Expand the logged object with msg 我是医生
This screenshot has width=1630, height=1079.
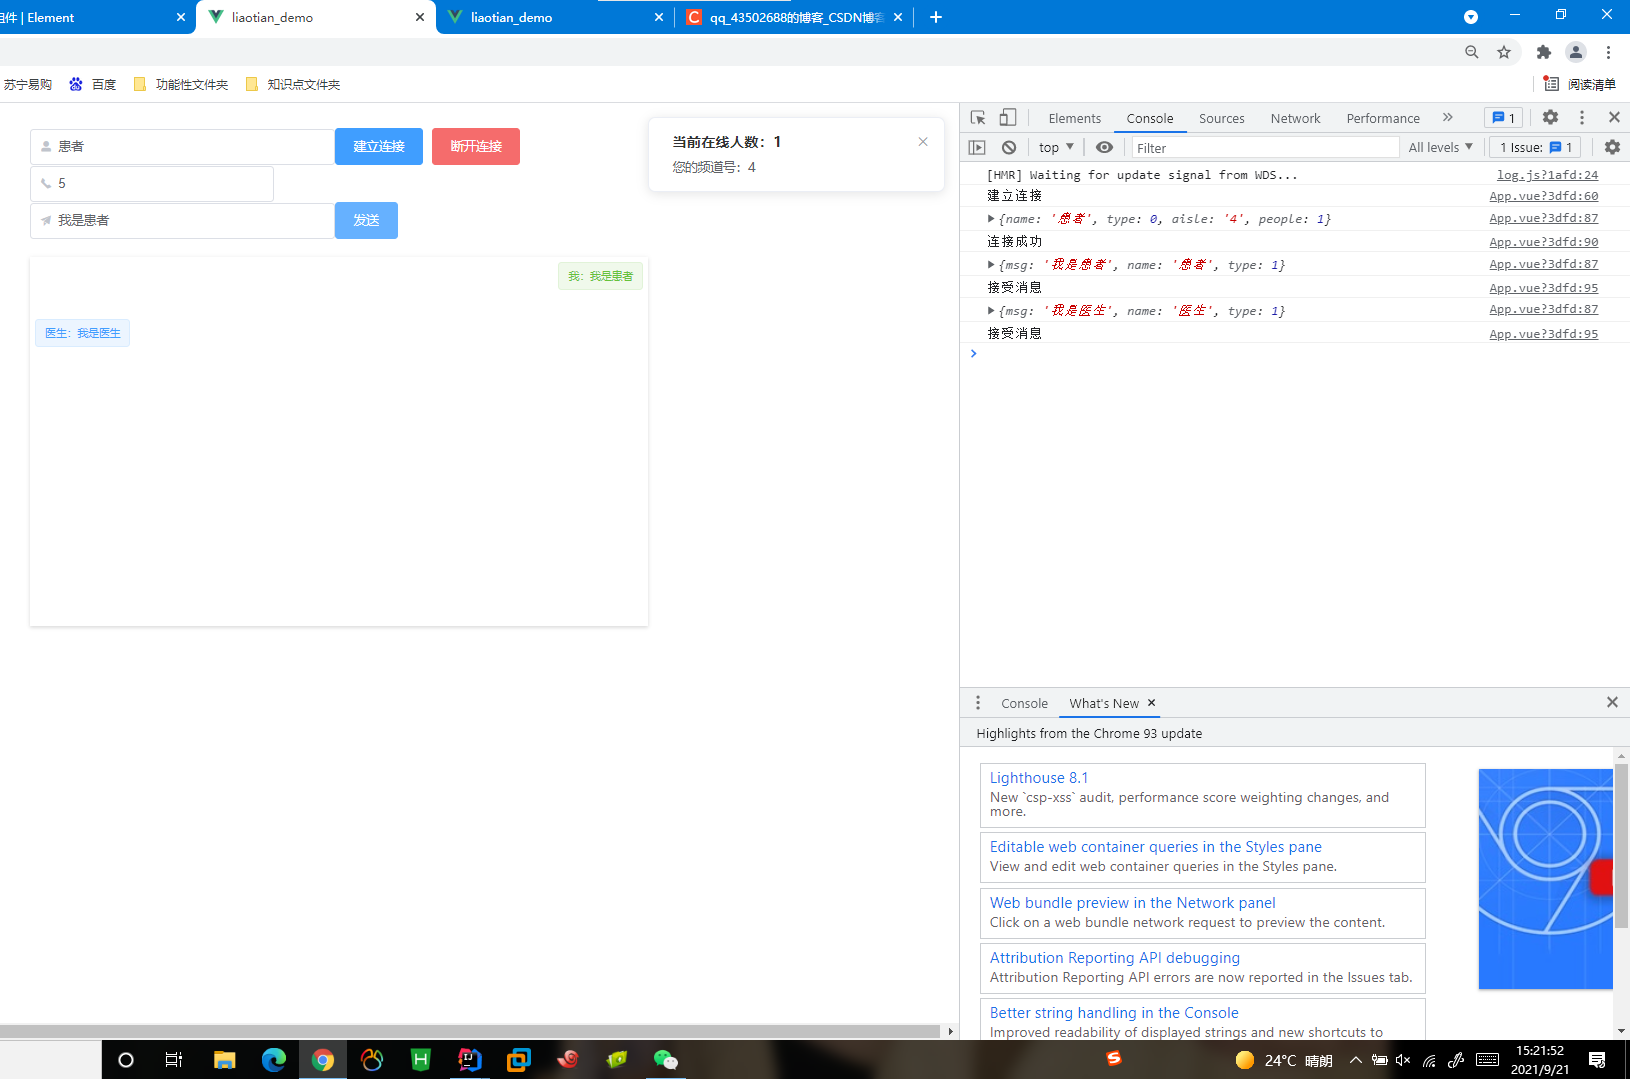tap(991, 311)
